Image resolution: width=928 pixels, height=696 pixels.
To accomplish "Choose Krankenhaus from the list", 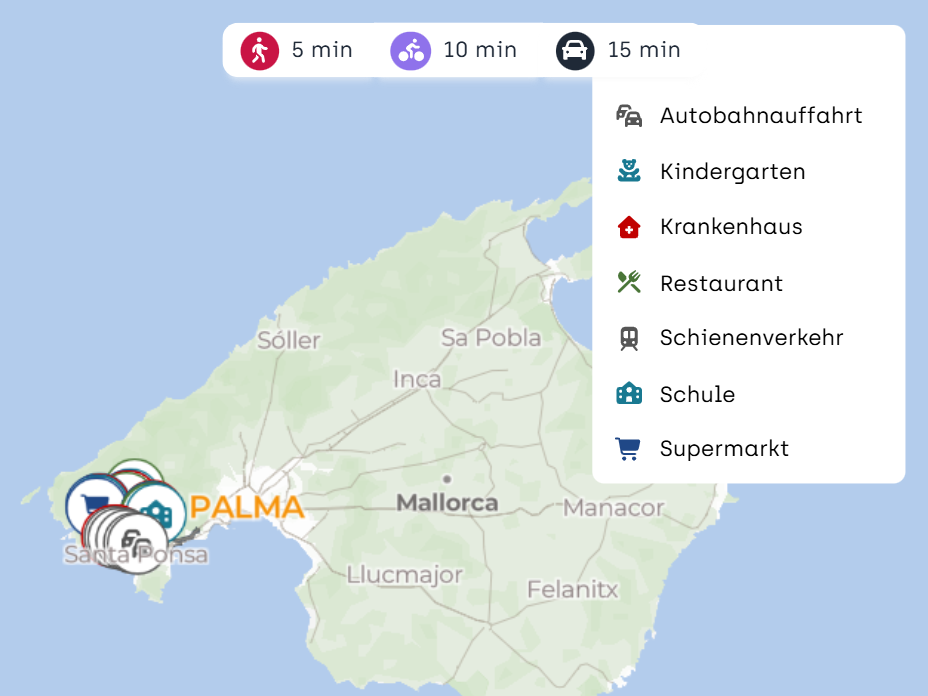I will tap(731, 227).
